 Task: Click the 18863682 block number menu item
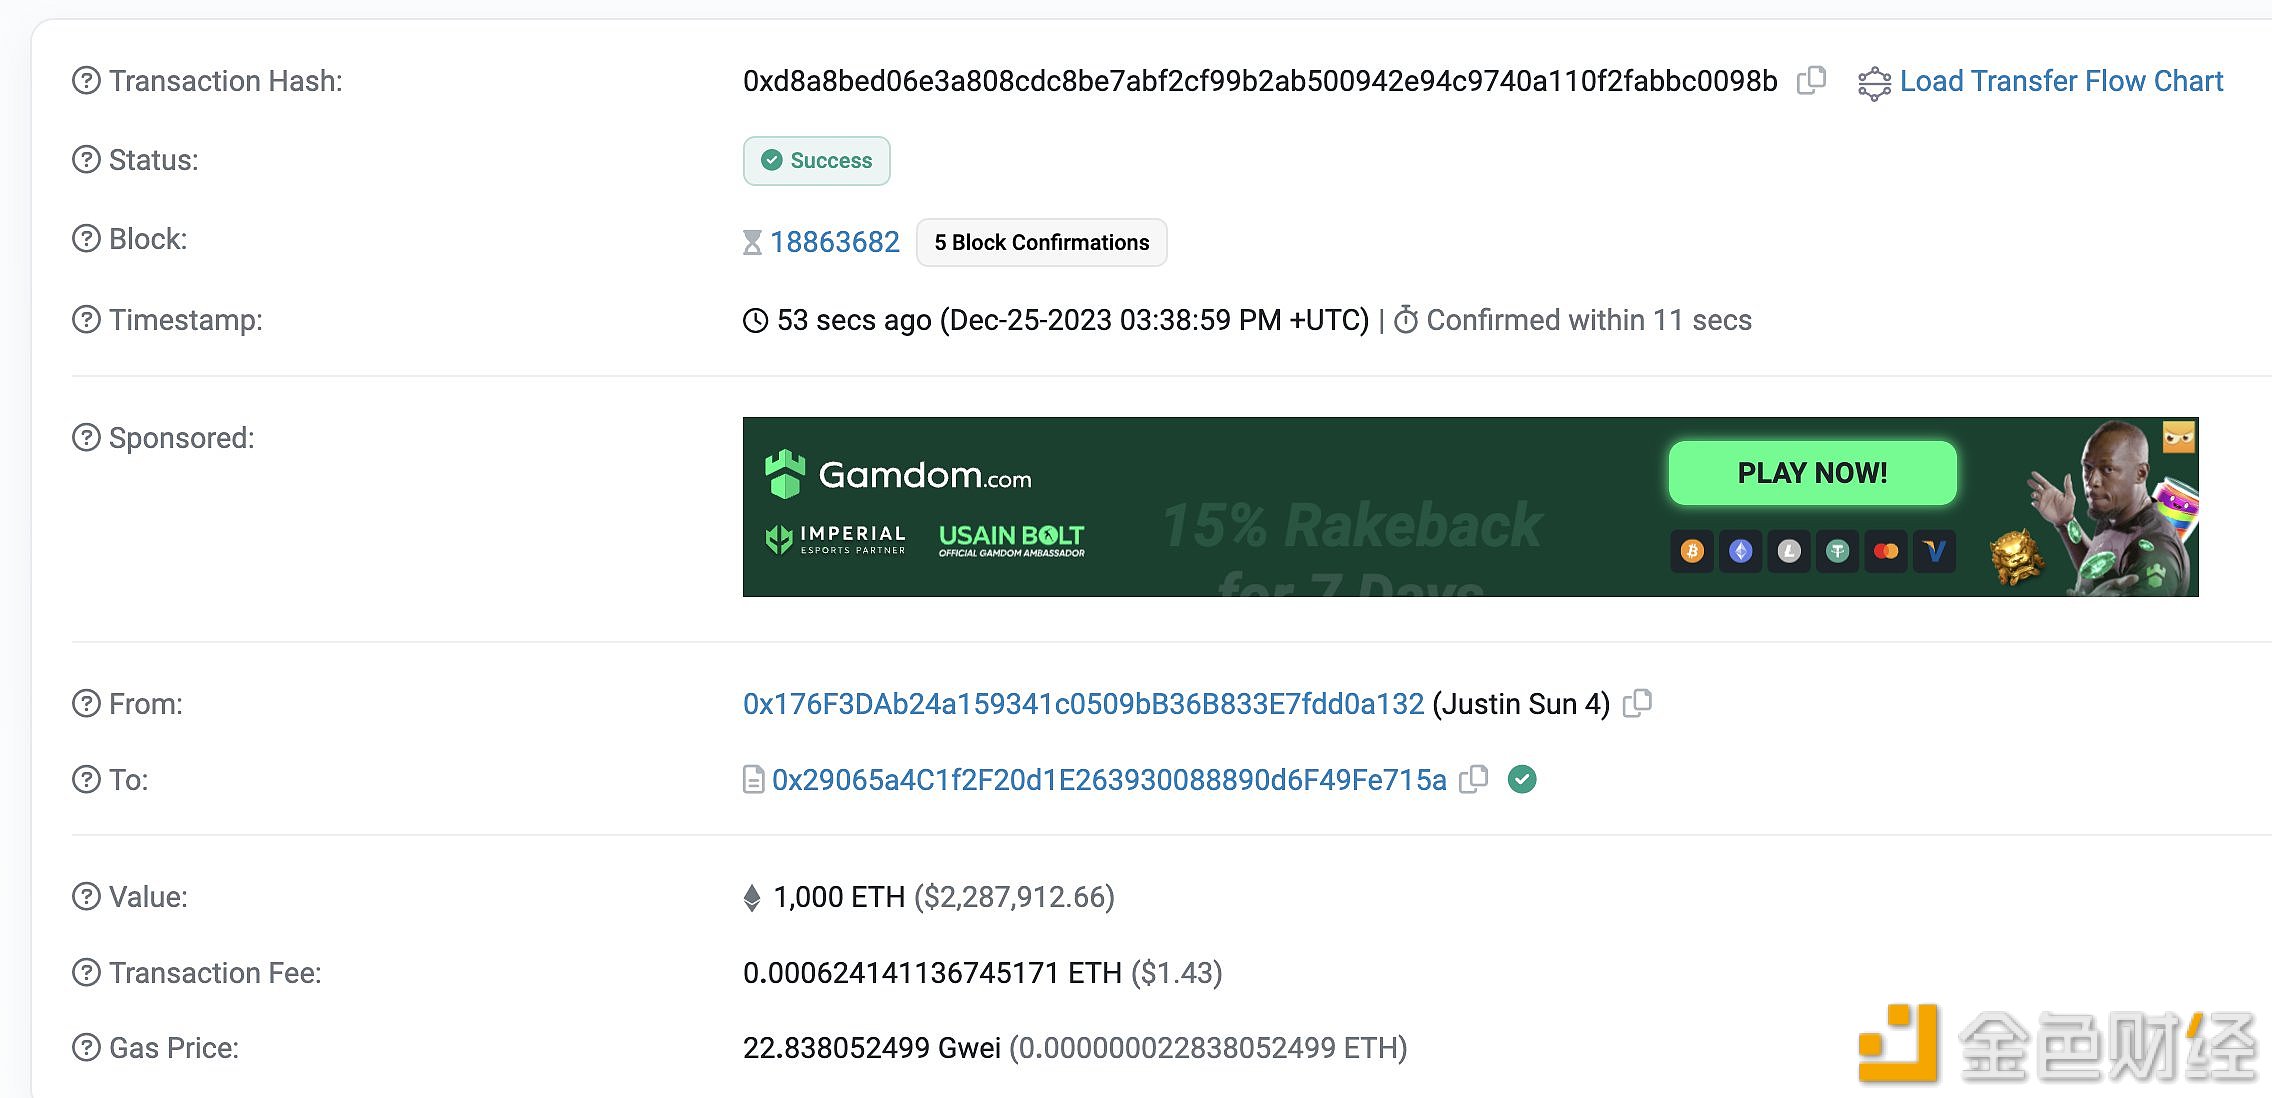pos(835,240)
